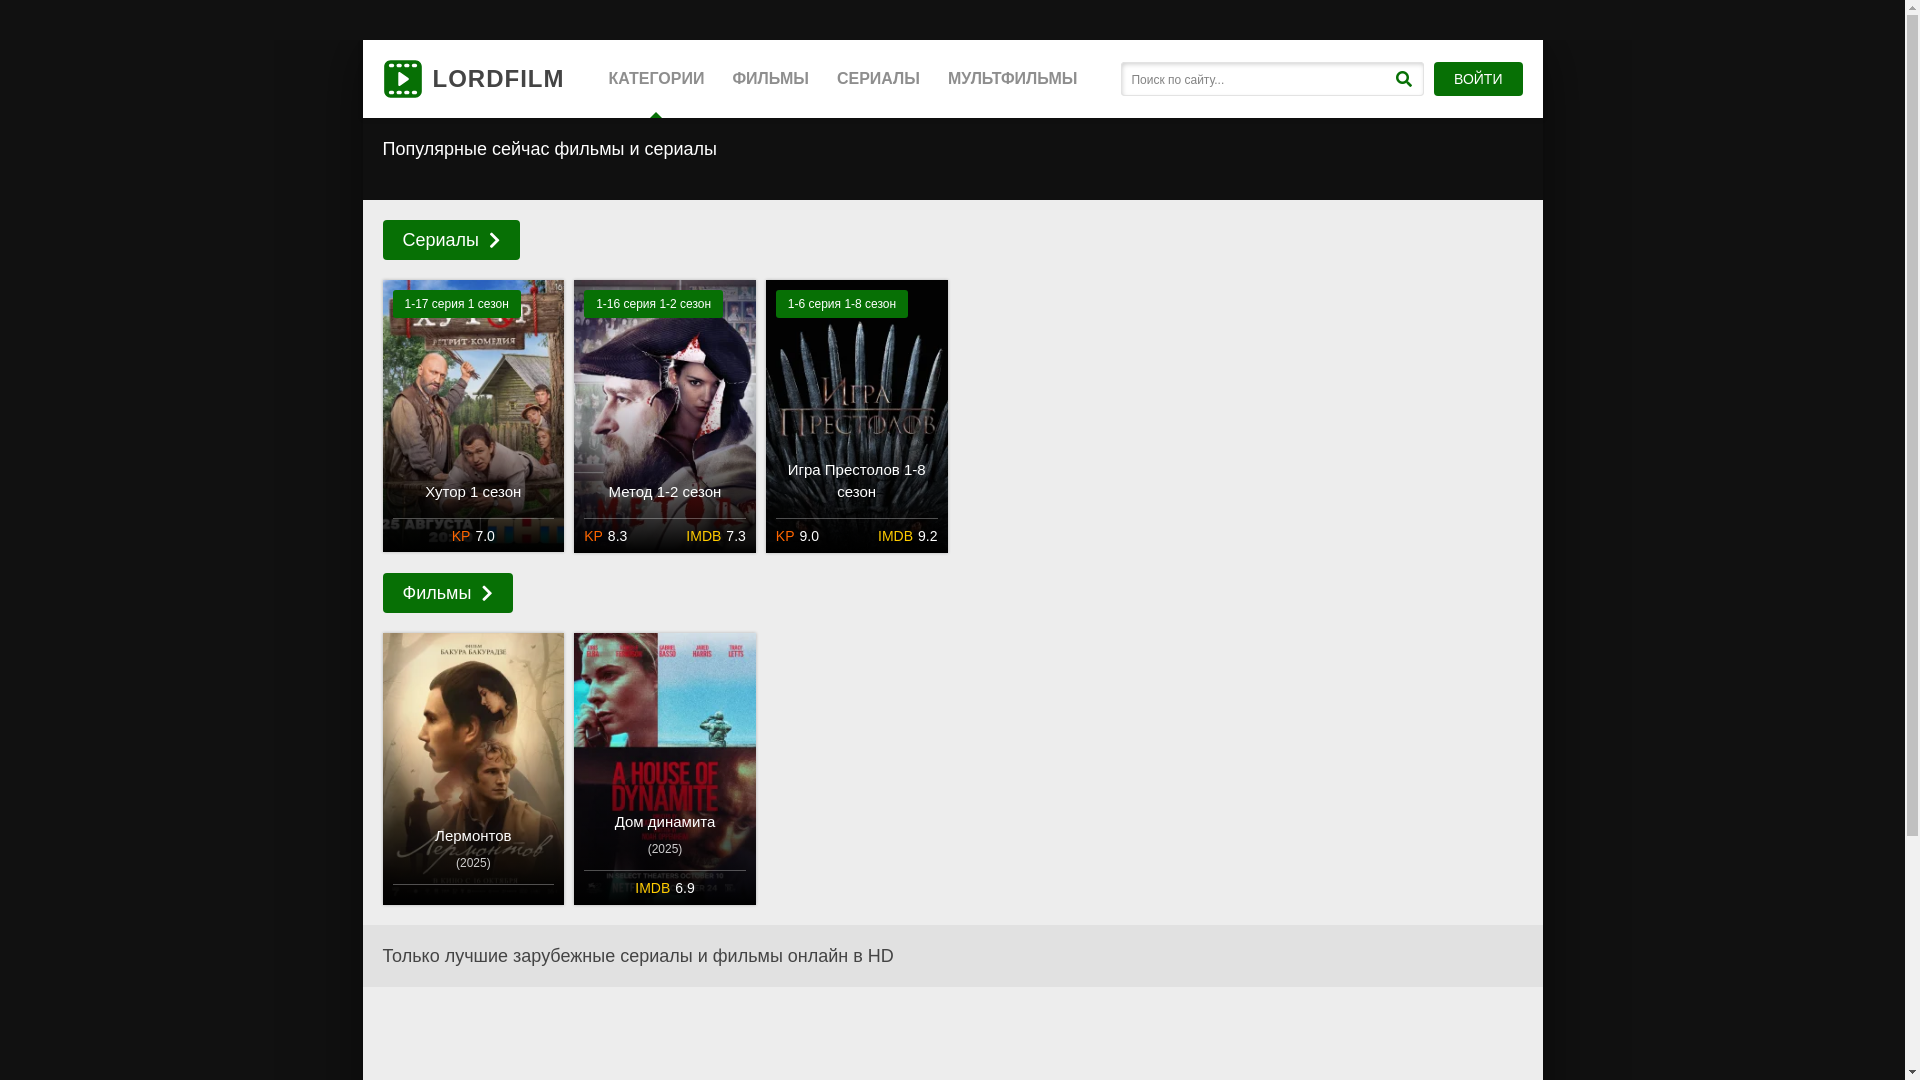Screen dimensions: 1920x1080
Task: Open the КАТЕГОРИИ dropdown menu
Action: tap(656, 79)
